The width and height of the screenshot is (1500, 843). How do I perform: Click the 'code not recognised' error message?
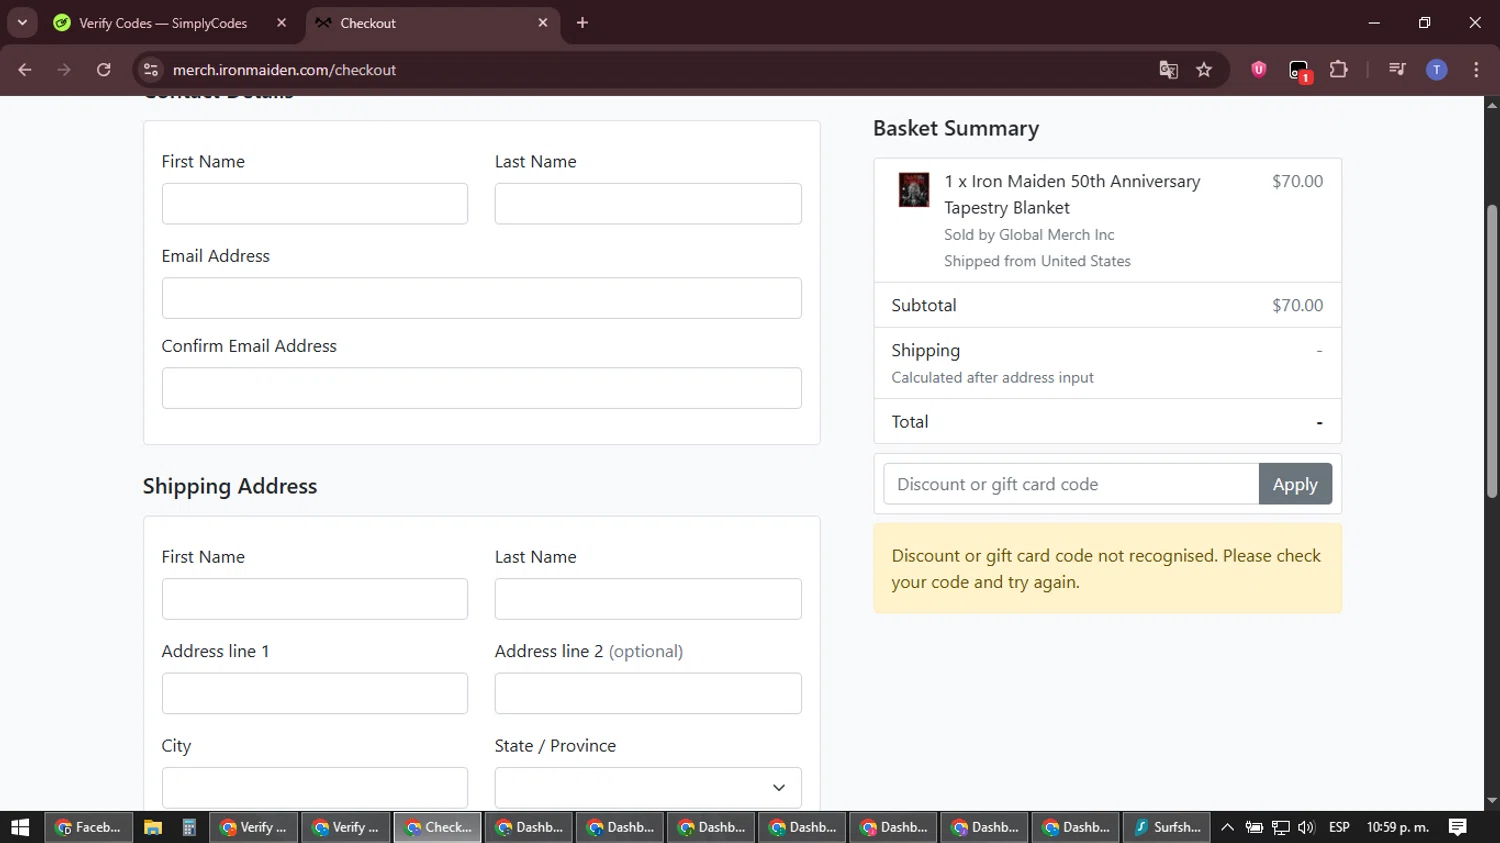click(x=1107, y=569)
